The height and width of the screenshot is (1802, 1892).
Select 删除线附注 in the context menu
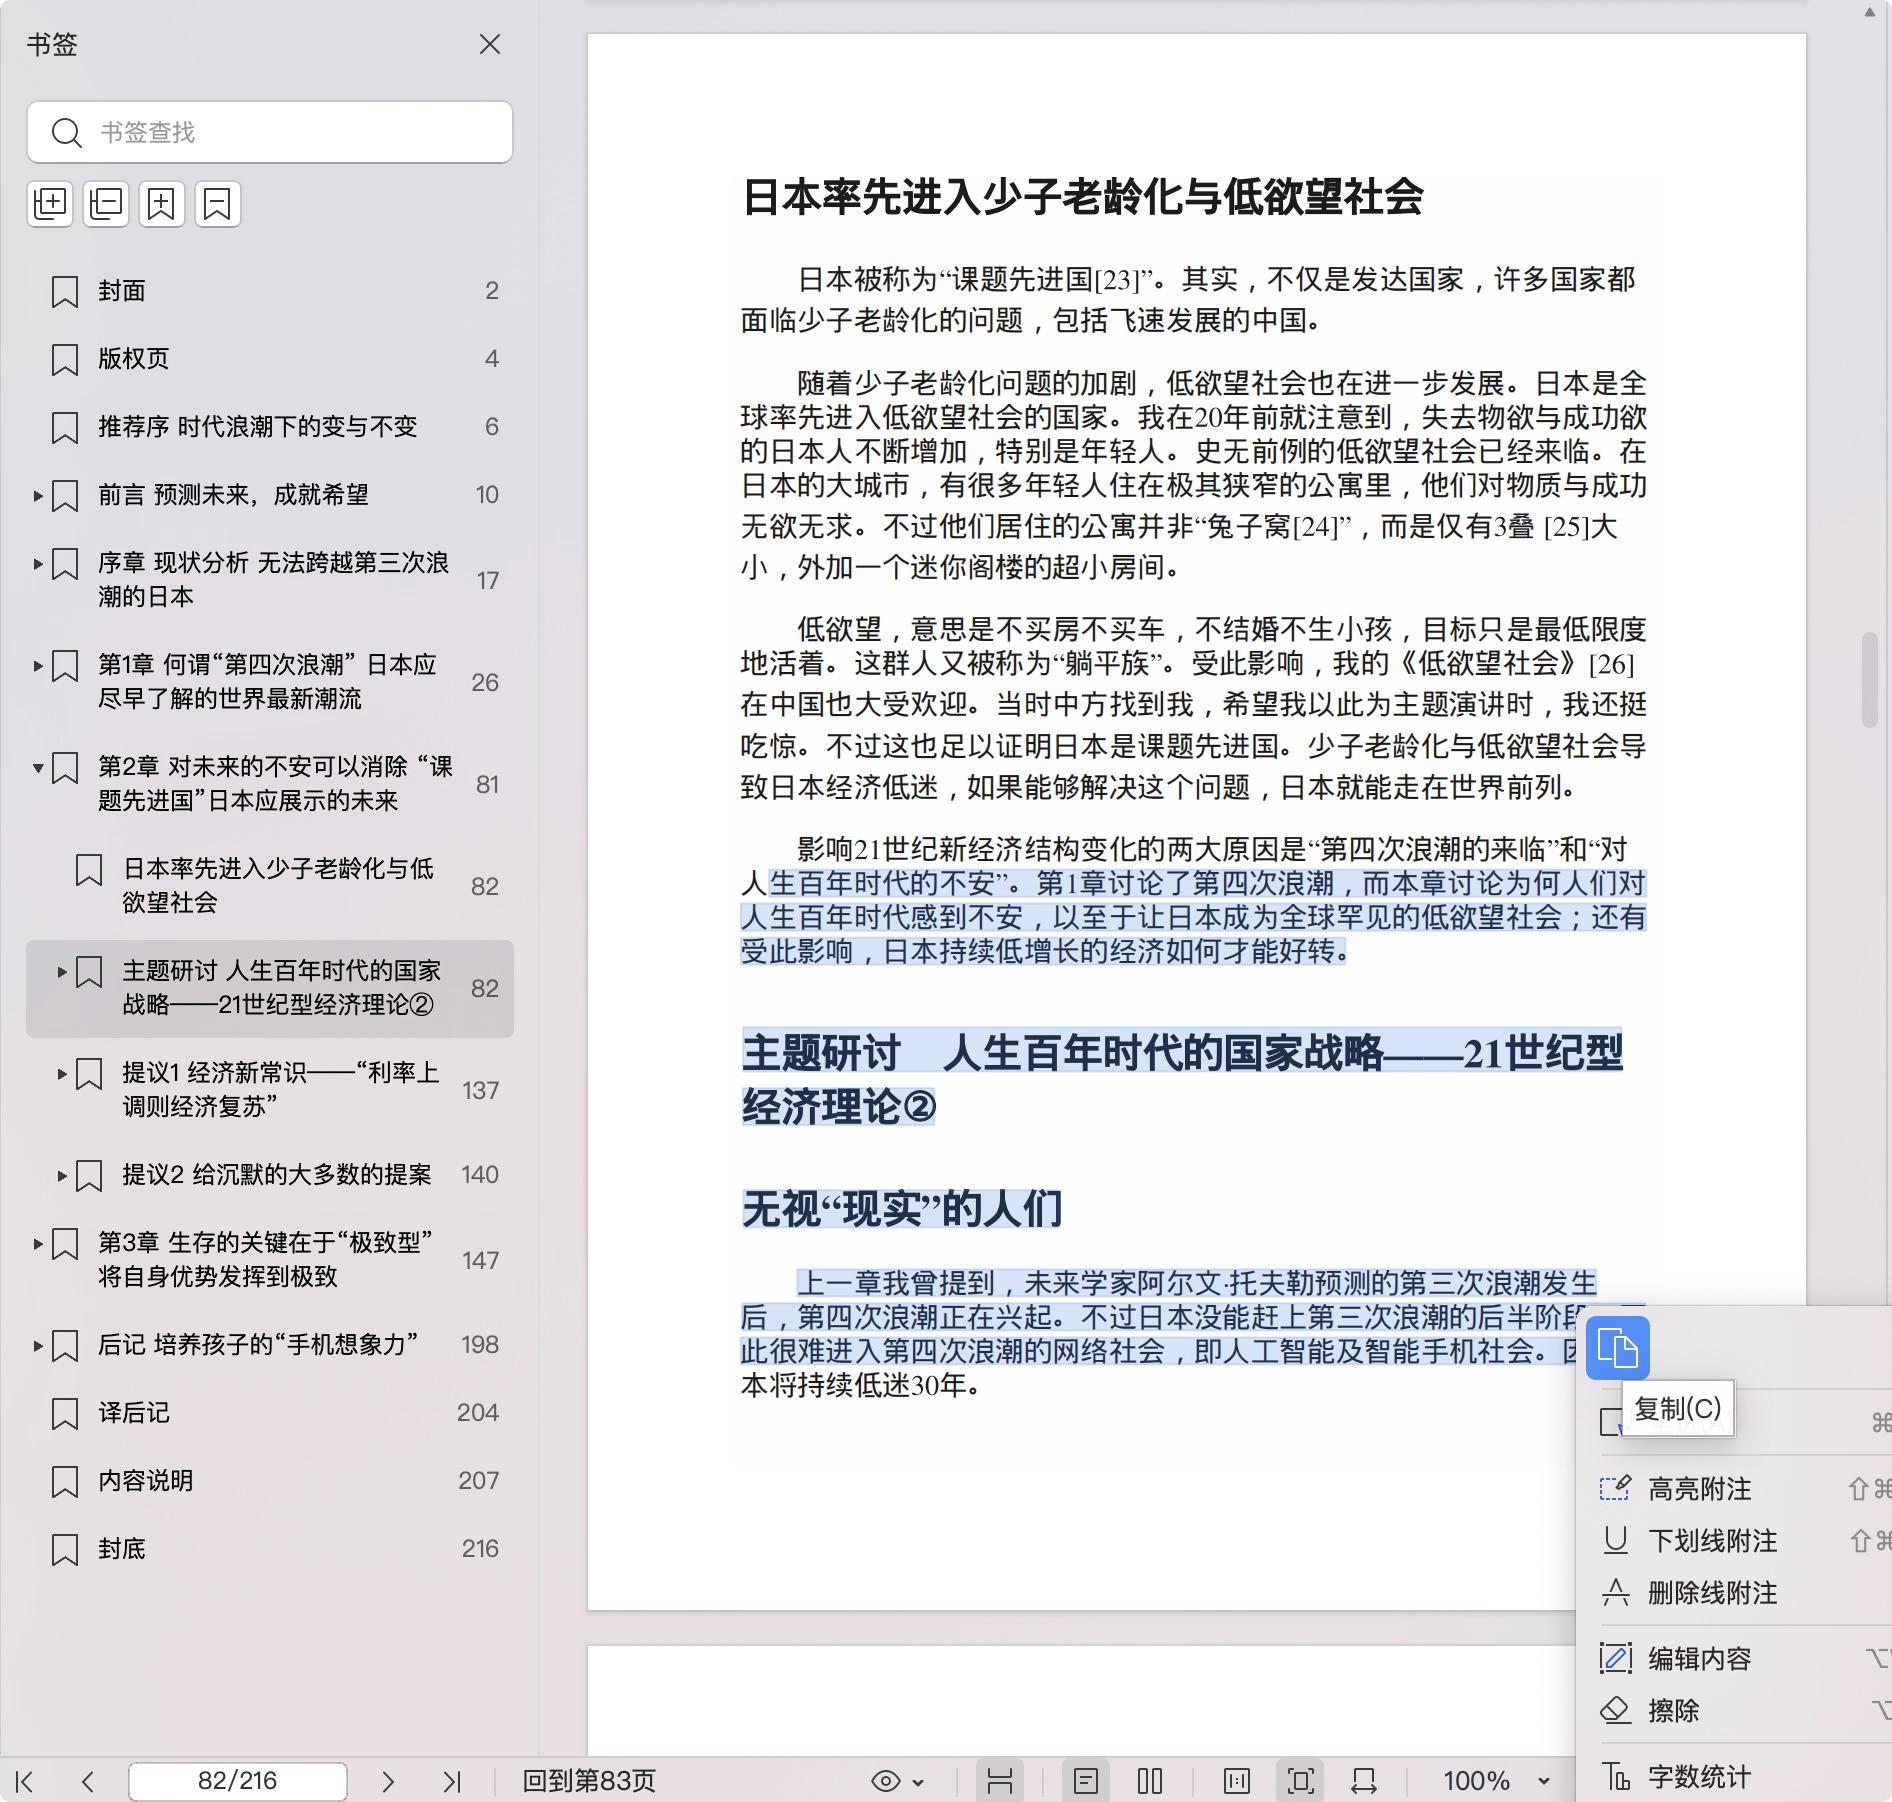coord(1711,1593)
